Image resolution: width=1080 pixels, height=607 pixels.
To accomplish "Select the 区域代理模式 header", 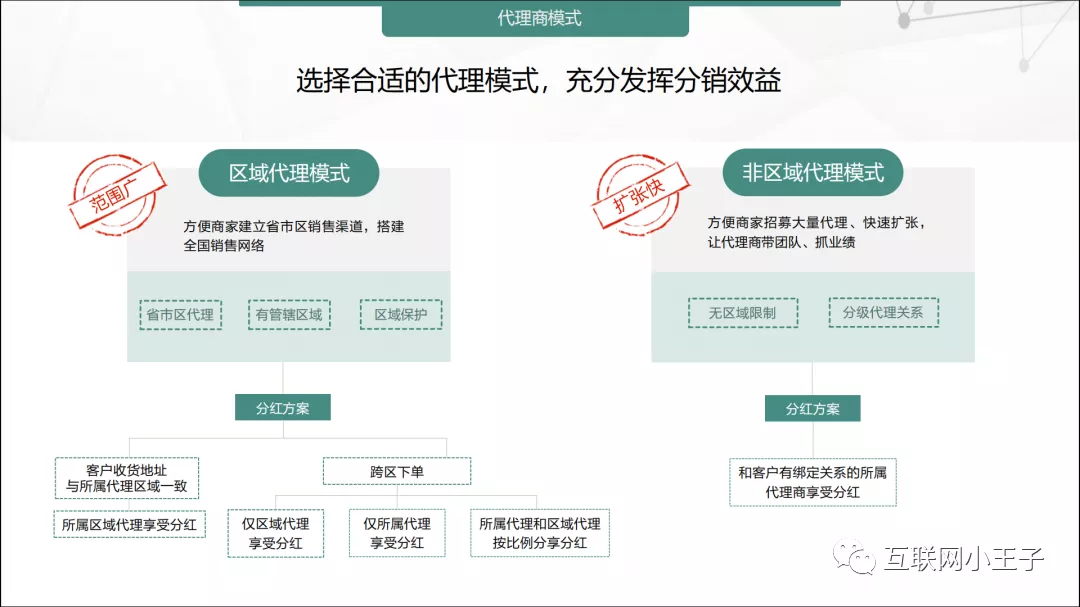I will click(x=290, y=172).
